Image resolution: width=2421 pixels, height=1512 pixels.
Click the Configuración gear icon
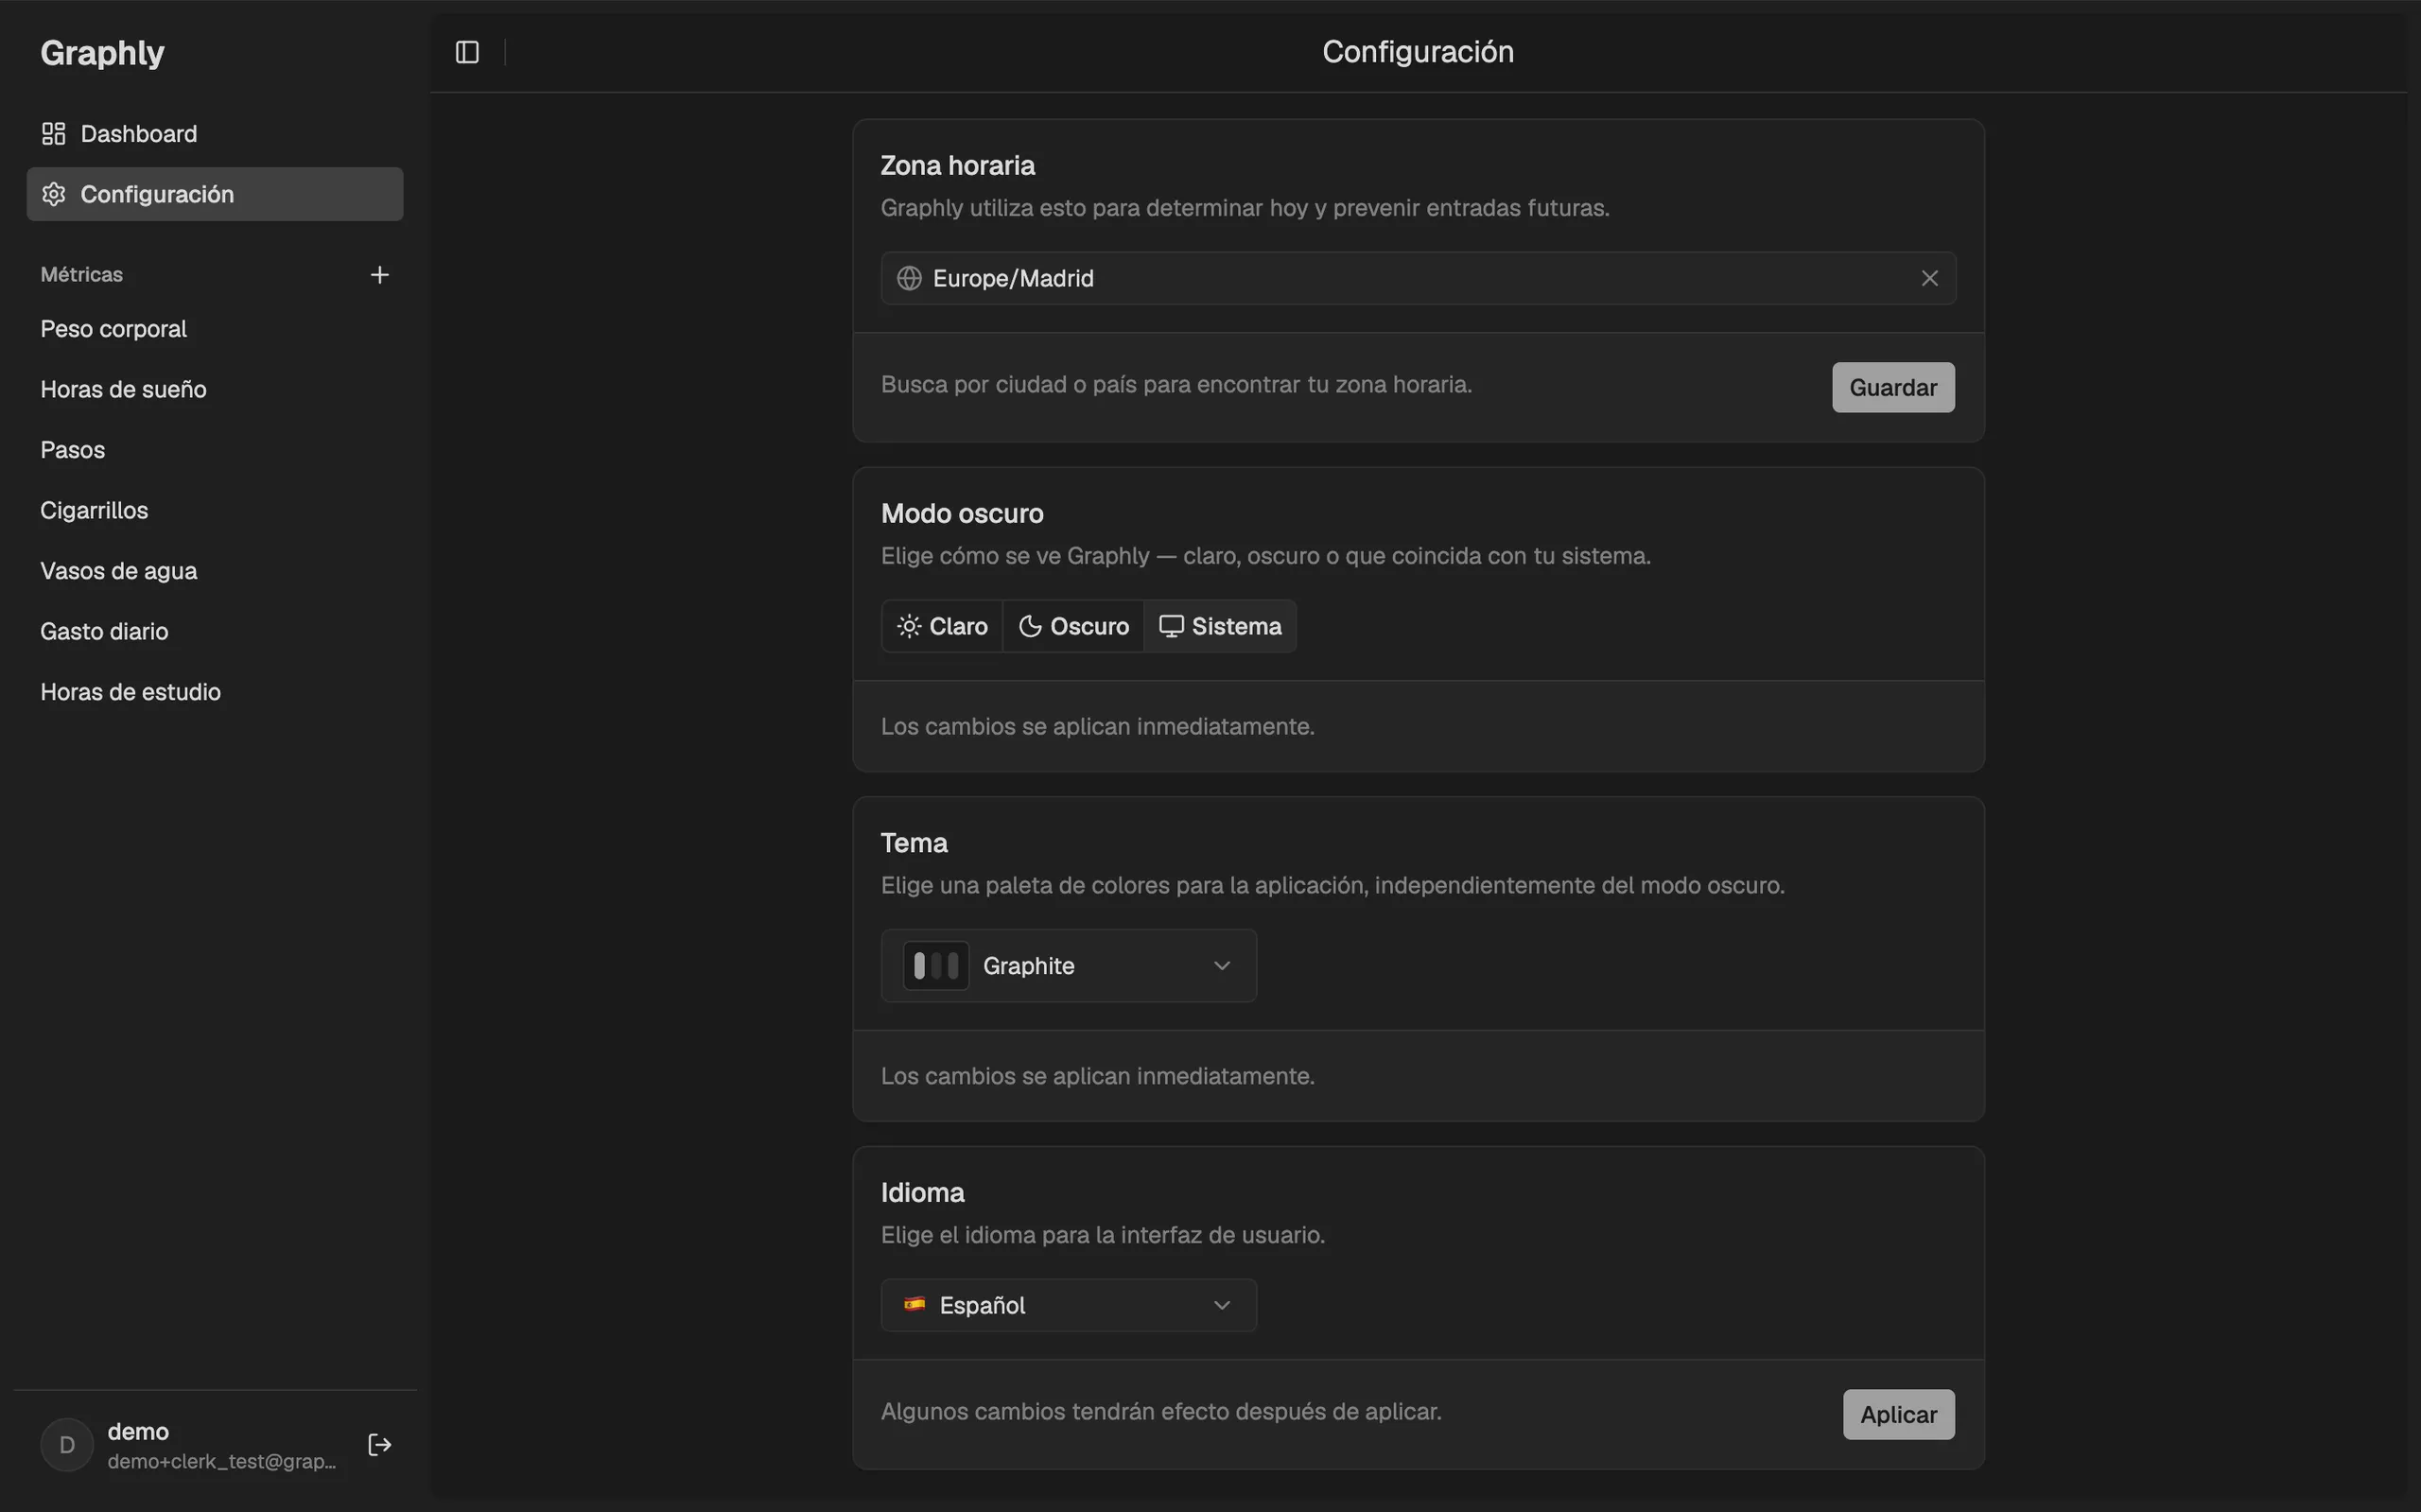click(54, 194)
